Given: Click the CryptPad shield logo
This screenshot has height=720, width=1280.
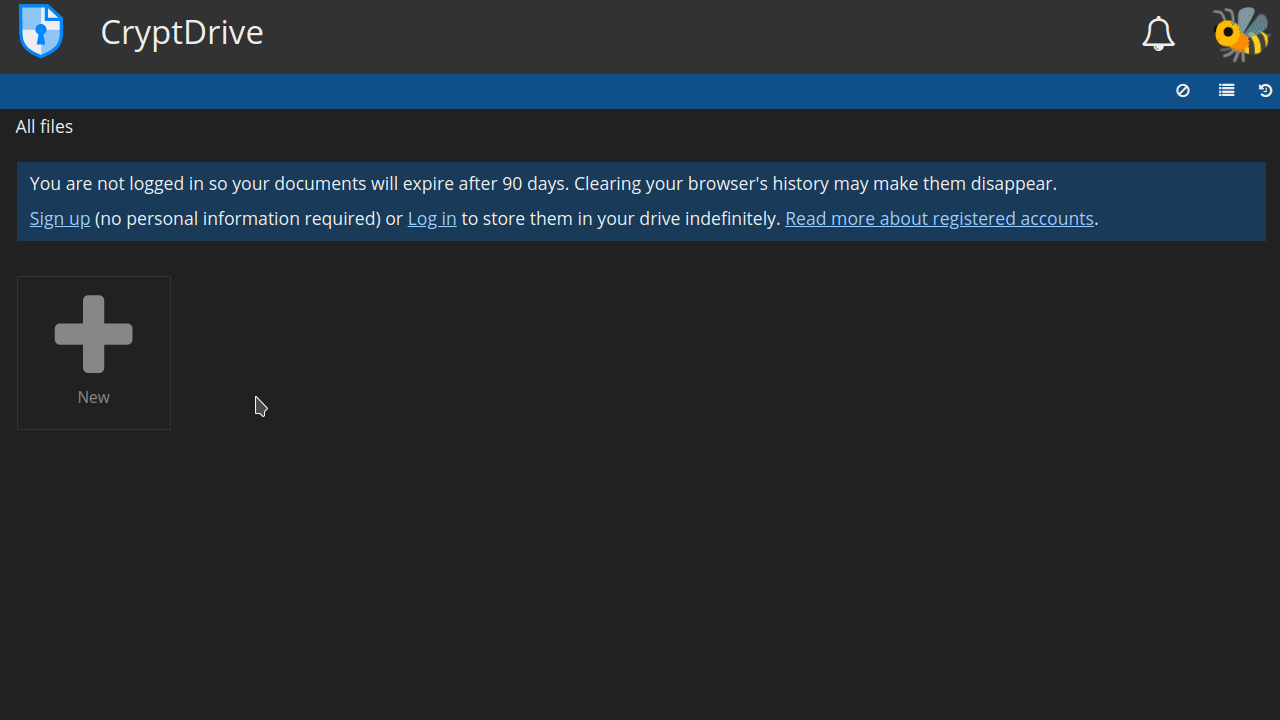Looking at the screenshot, I should click(x=41, y=32).
